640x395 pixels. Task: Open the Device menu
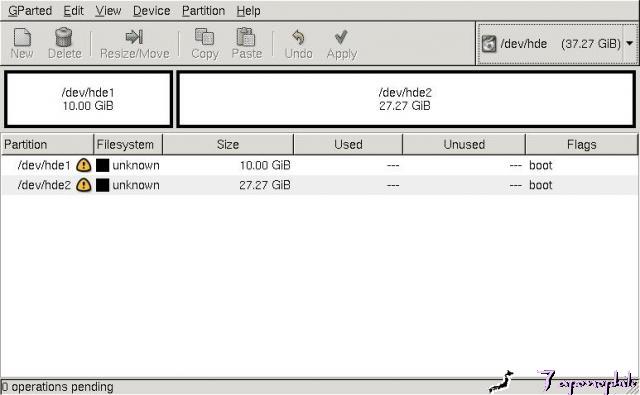coord(151,11)
